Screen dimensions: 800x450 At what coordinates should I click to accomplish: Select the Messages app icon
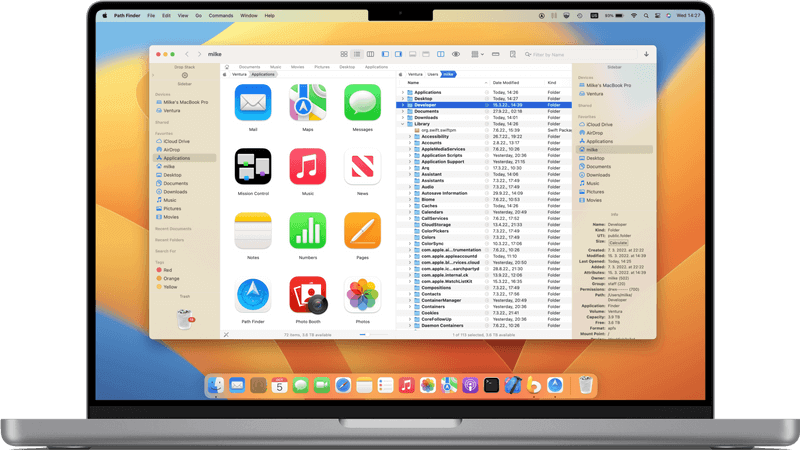point(362,103)
